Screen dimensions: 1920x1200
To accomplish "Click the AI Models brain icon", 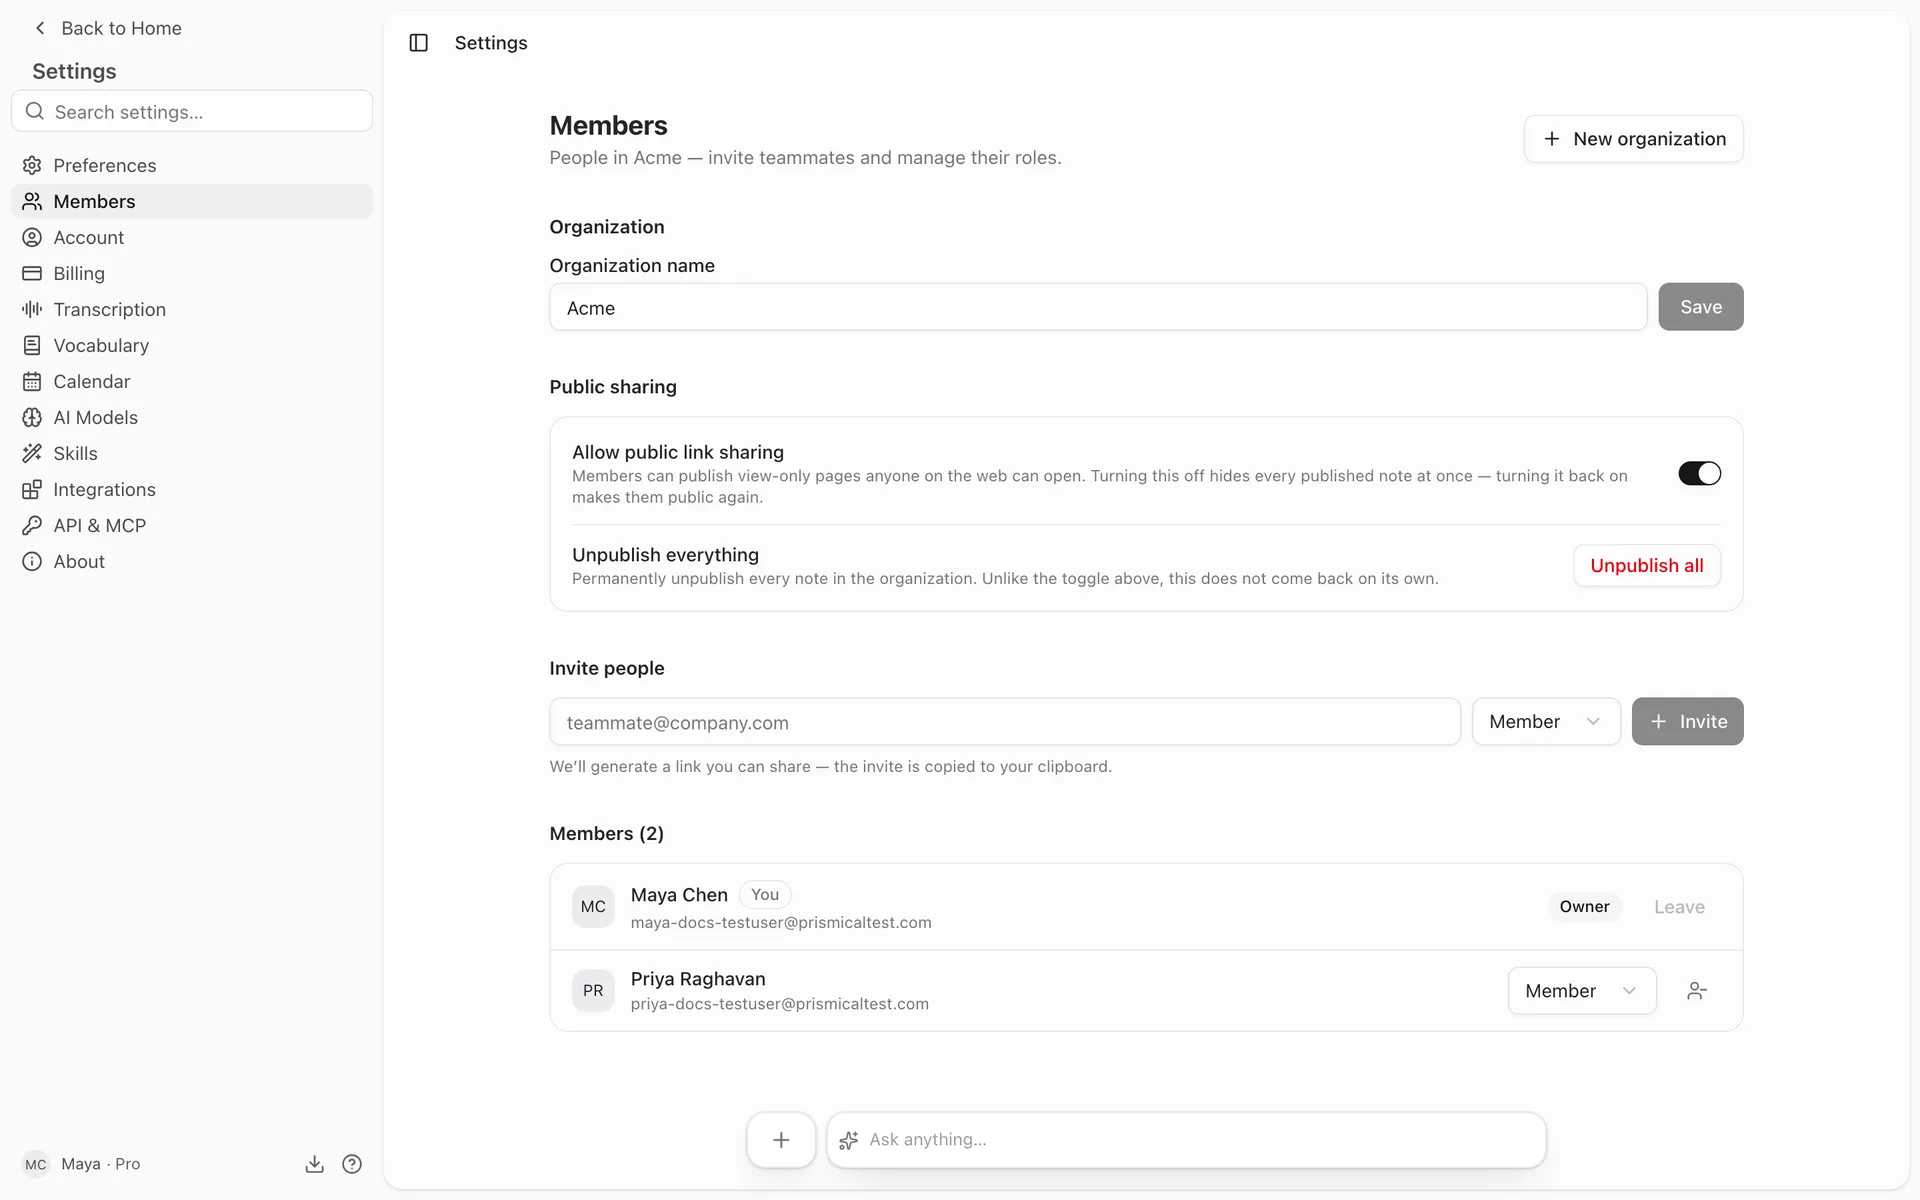I will (32, 417).
